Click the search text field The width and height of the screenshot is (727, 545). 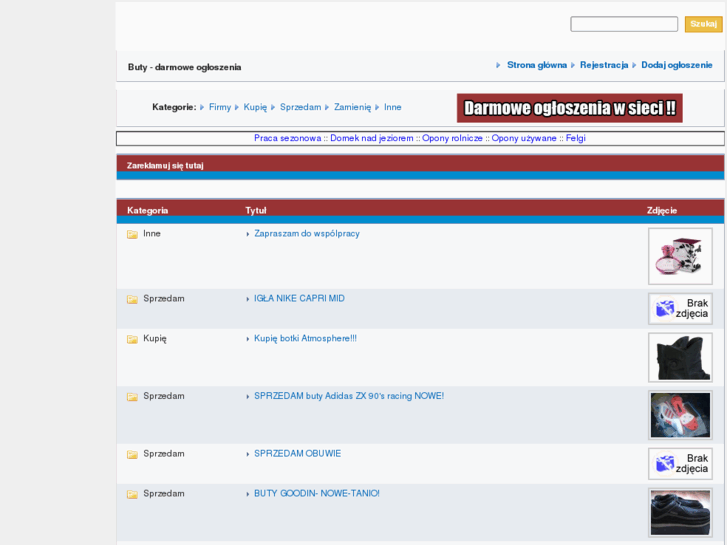[x=624, y=24]
